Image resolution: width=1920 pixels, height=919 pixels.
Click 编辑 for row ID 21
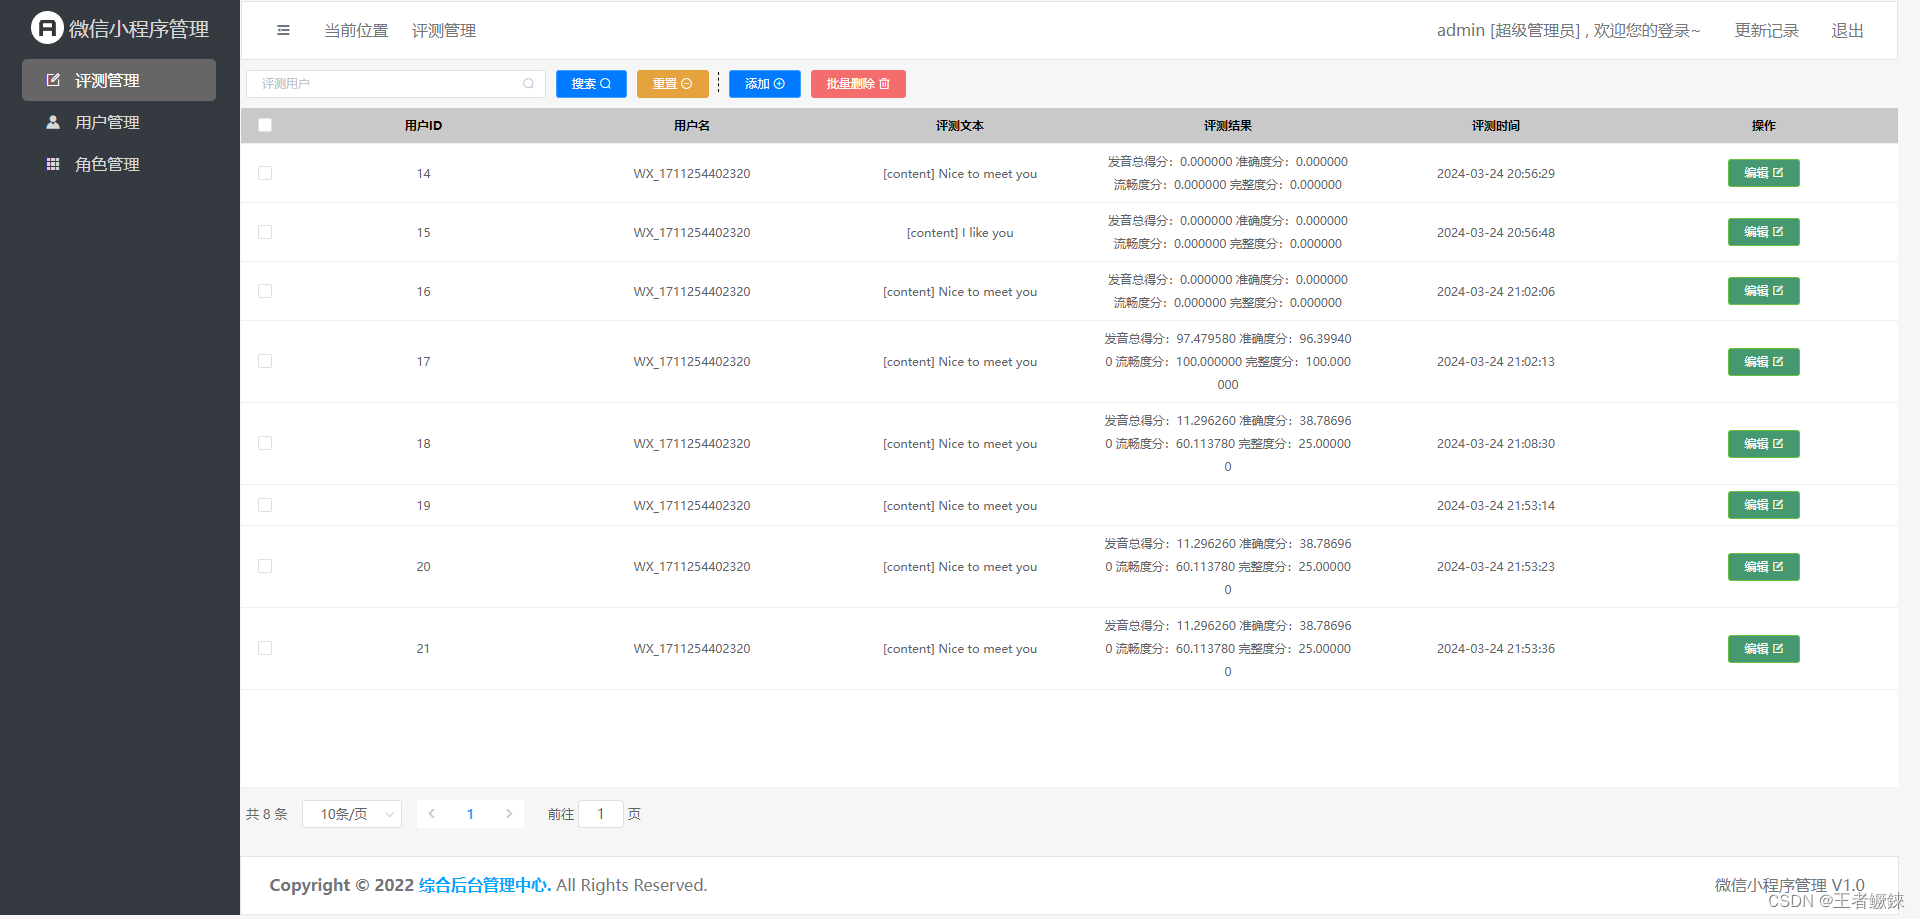tap(1763, 649)
